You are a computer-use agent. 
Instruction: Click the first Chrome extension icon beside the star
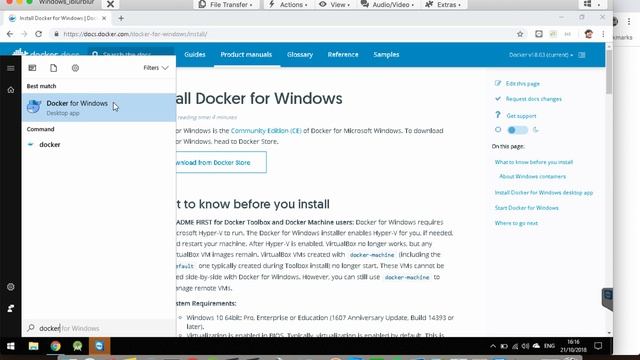point(539,34)
